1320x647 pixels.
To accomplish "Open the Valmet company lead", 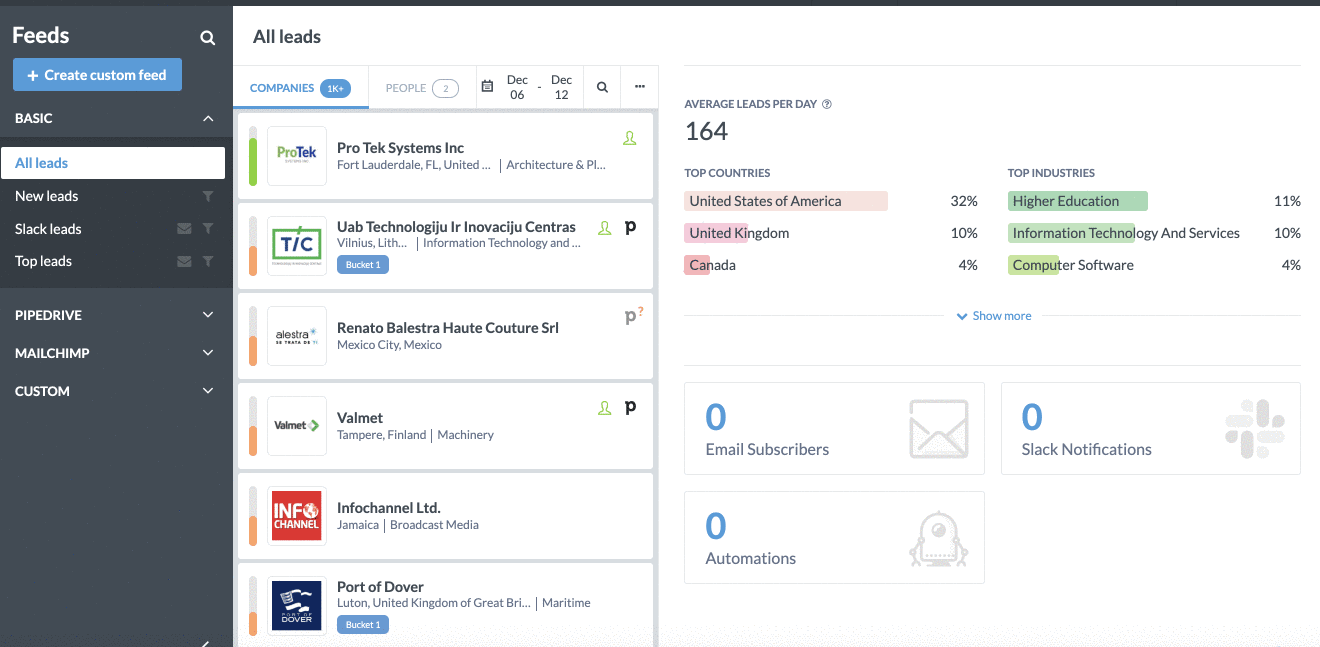I will click(x=446, y=426).
